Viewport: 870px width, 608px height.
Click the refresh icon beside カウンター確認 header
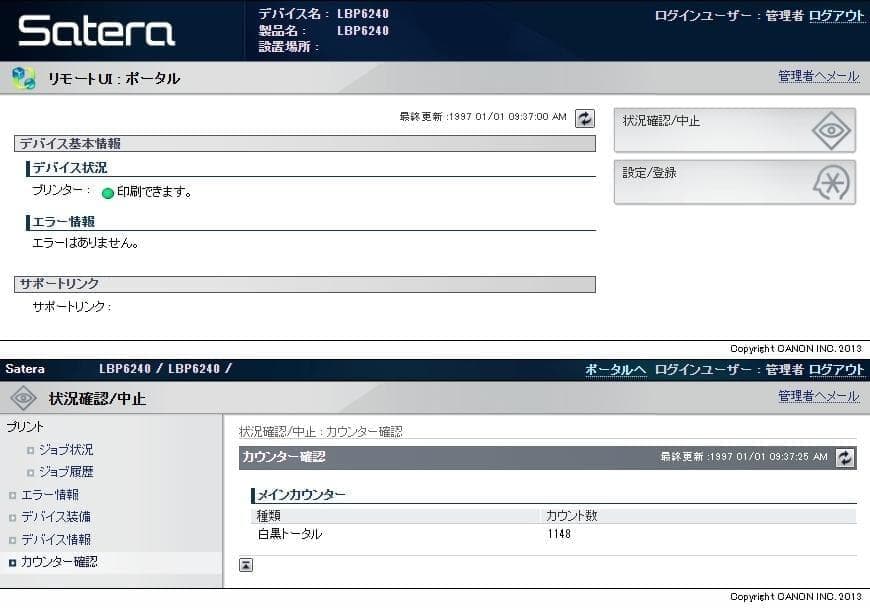click(x=845, y=457)
